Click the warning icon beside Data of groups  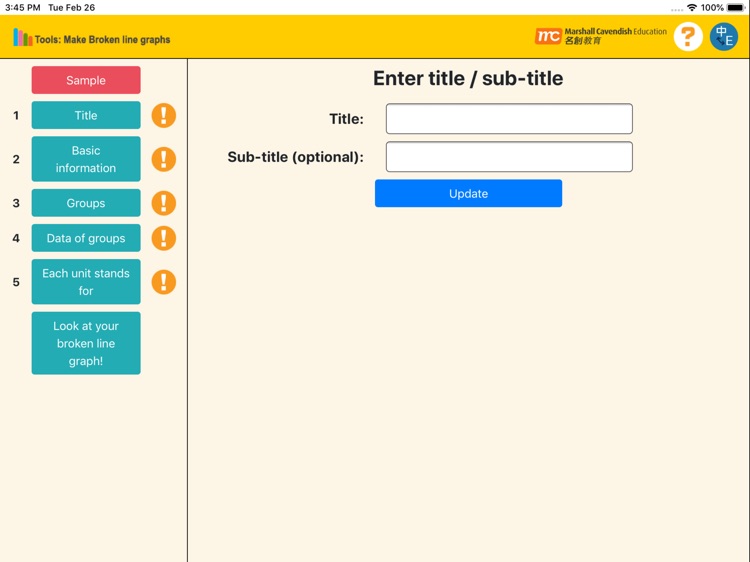point(164,238)
